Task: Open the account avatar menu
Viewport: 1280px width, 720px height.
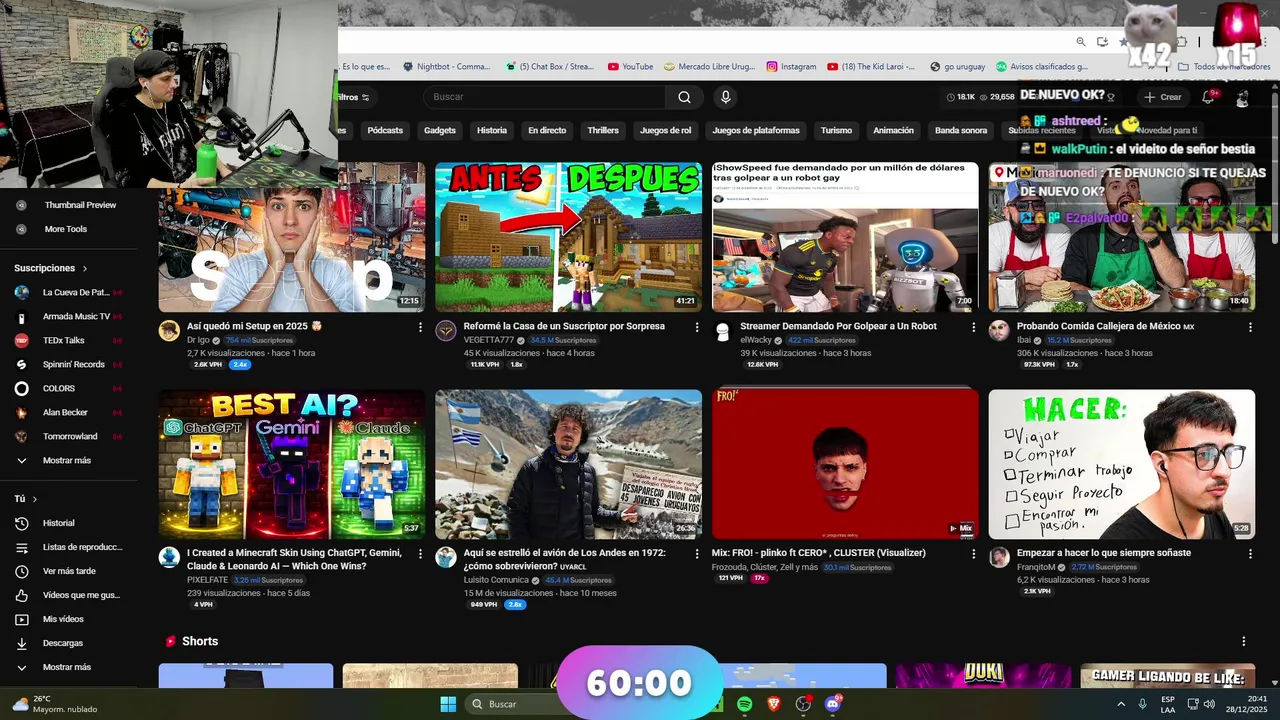Action: point(1242,98)
